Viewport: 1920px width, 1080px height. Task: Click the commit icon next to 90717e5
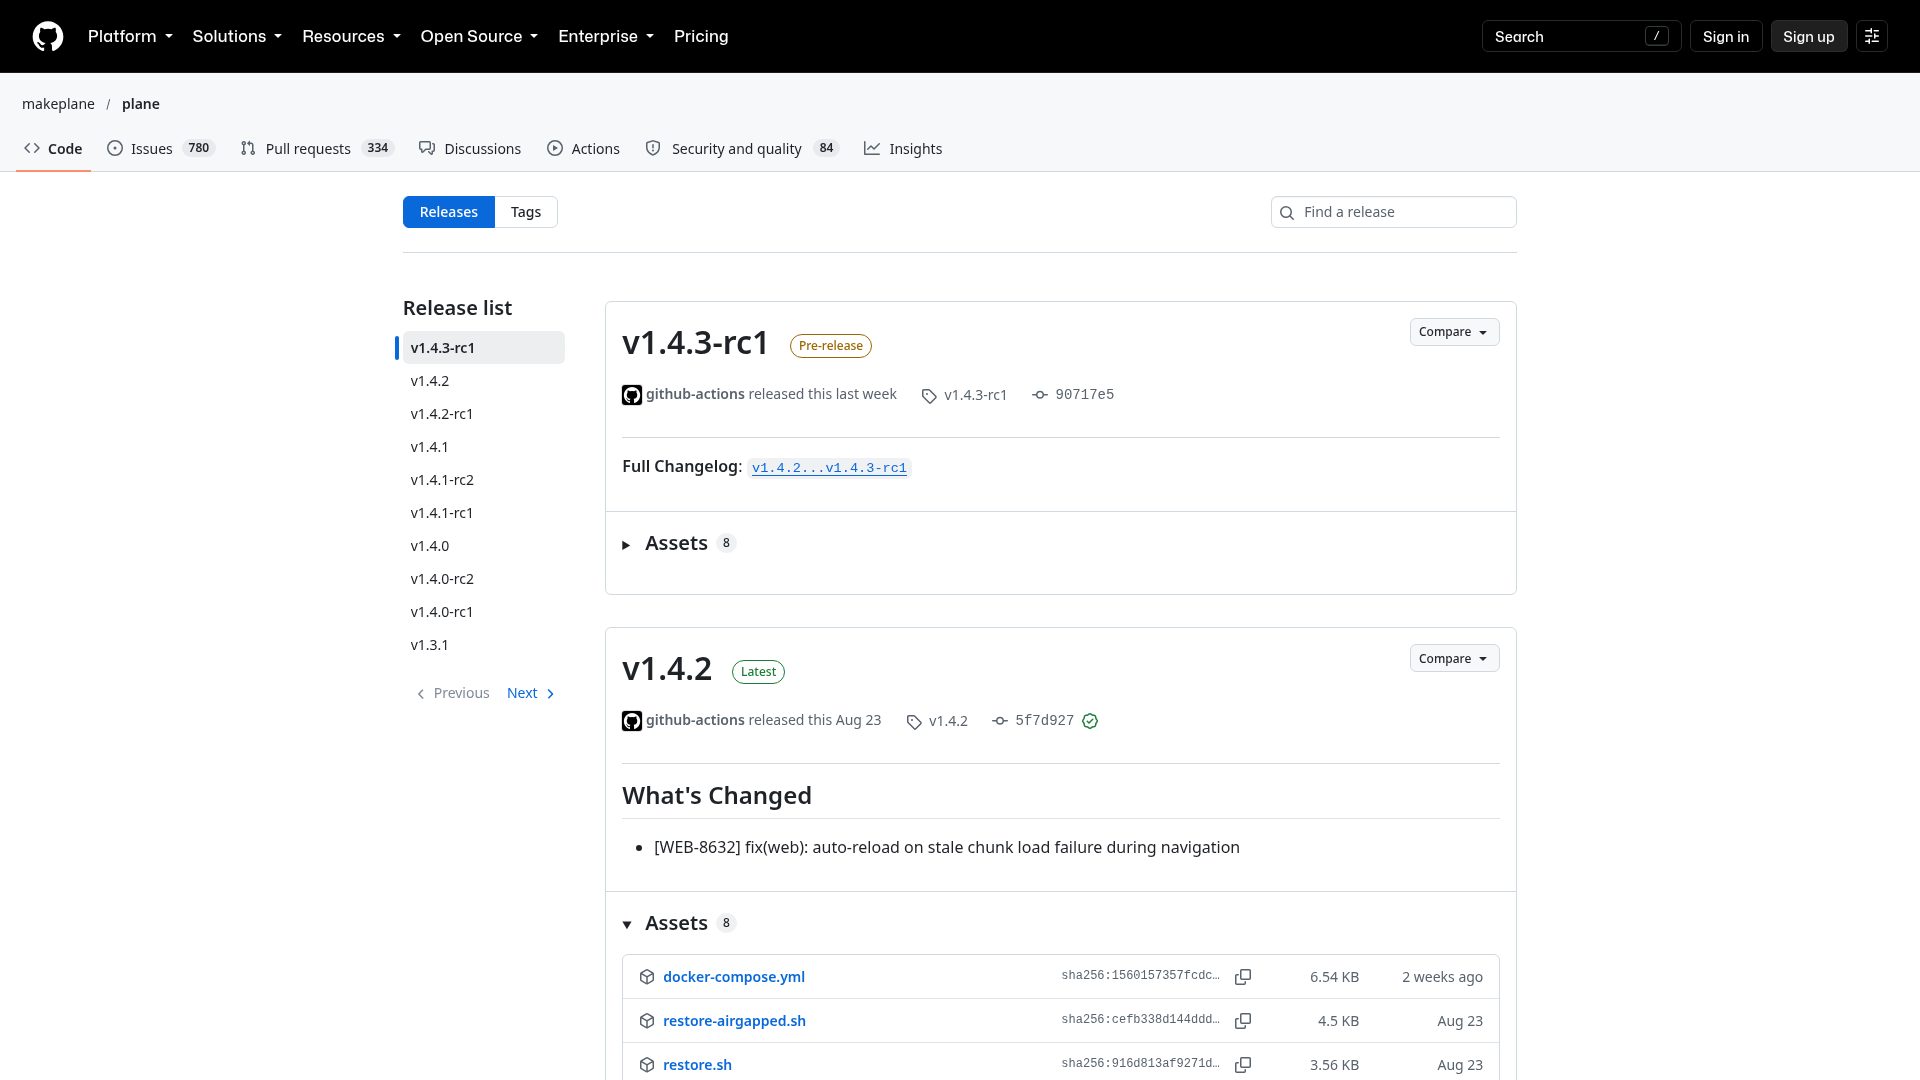tap(1040, 395)
